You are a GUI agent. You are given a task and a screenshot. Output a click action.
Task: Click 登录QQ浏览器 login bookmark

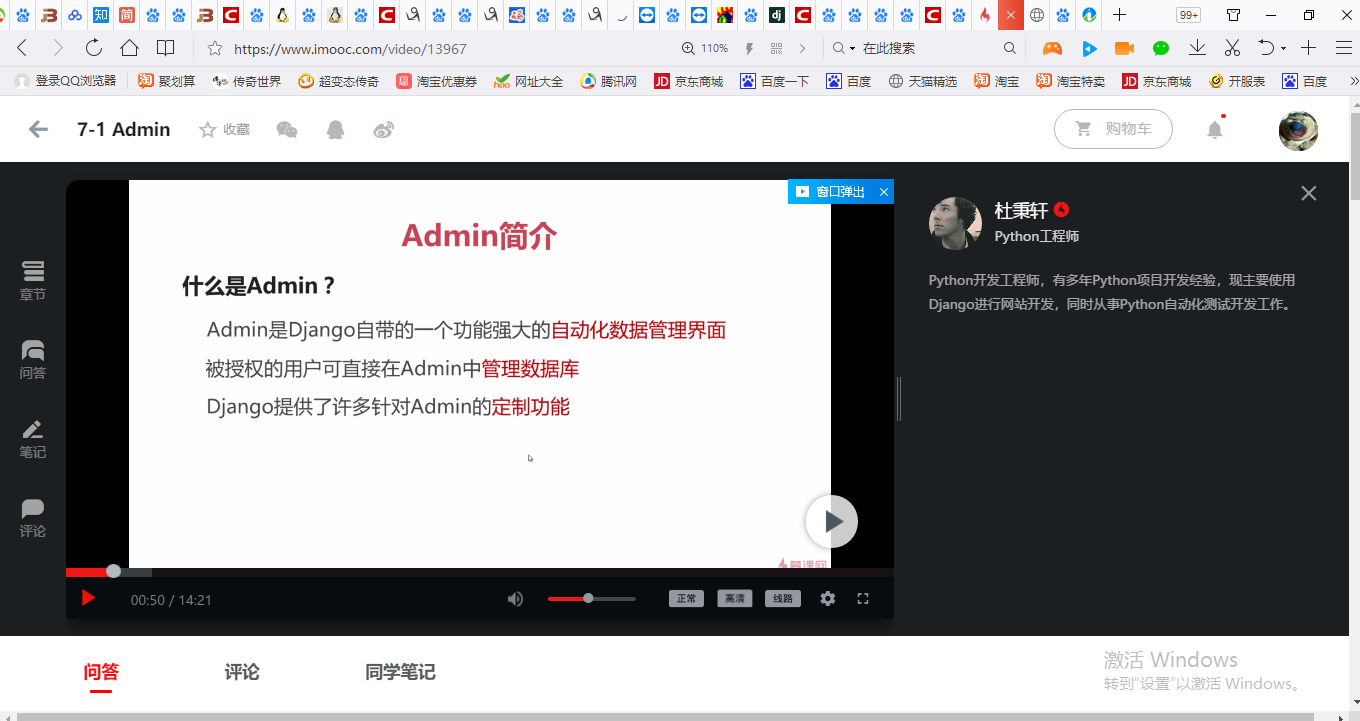66,81
